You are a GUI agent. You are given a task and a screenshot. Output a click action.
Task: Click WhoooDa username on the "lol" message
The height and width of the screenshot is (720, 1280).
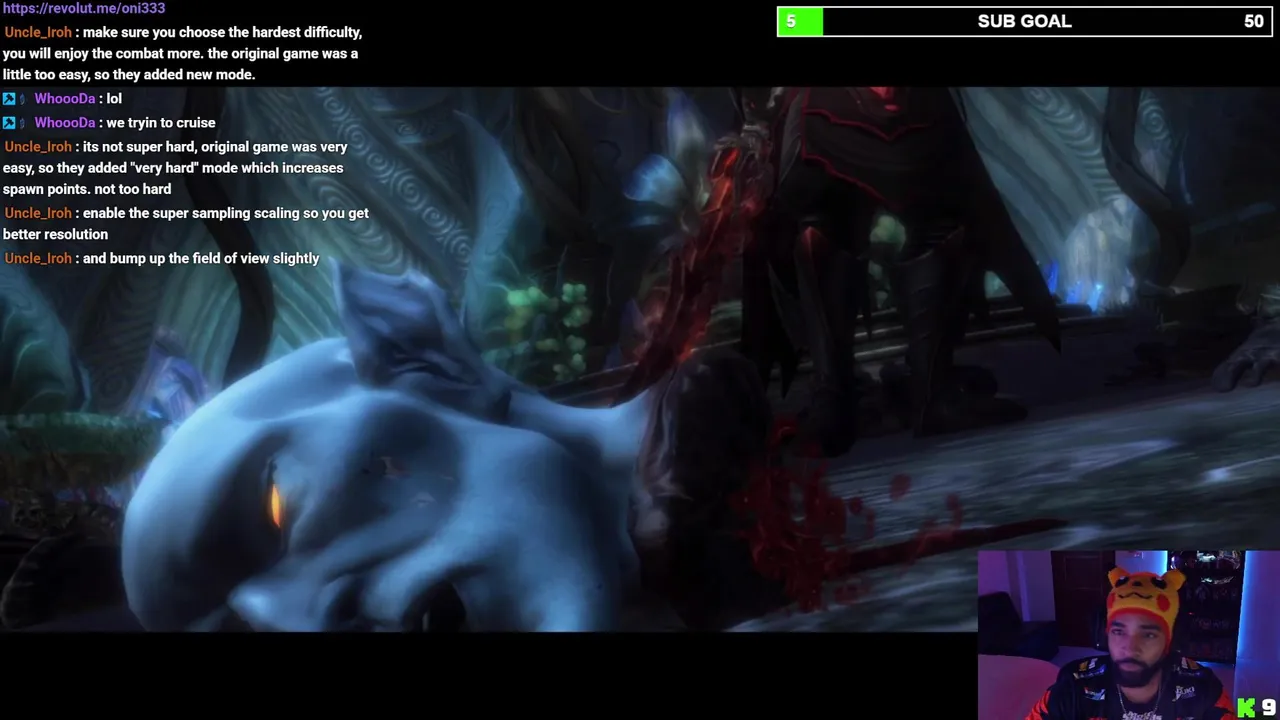coord(65,99)
